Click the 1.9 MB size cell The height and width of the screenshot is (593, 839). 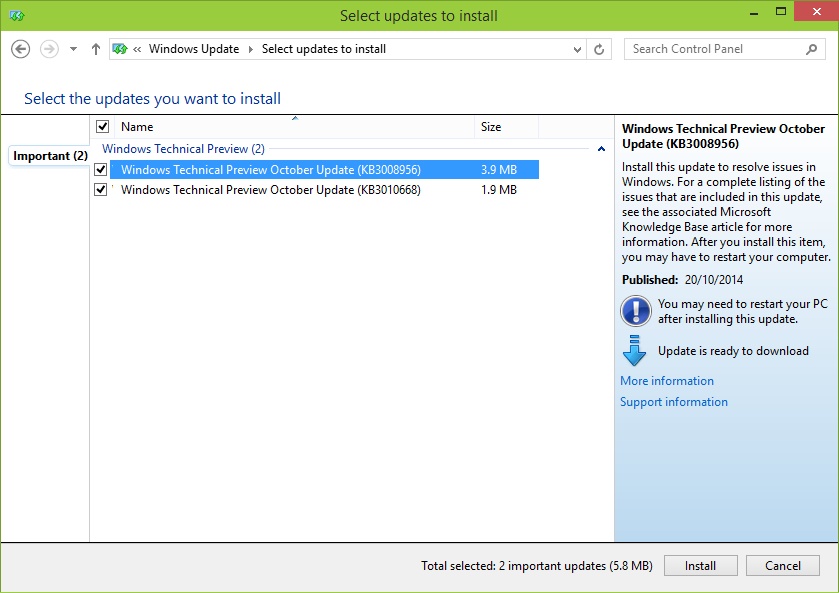[499, 189]
